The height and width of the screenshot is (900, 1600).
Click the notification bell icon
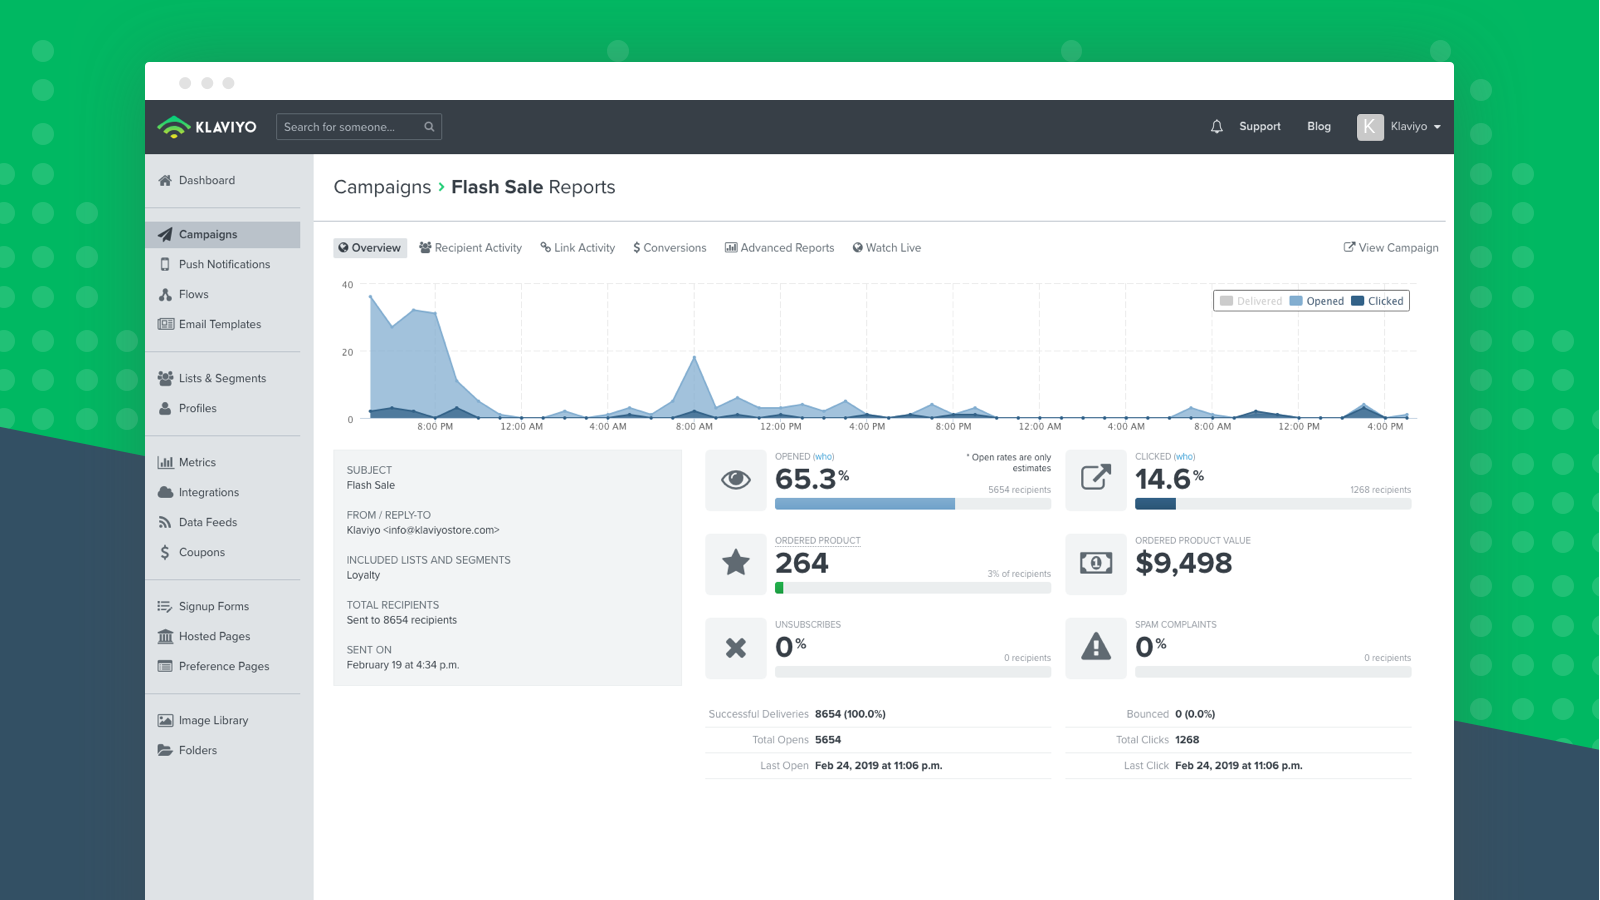[1216, 126]
